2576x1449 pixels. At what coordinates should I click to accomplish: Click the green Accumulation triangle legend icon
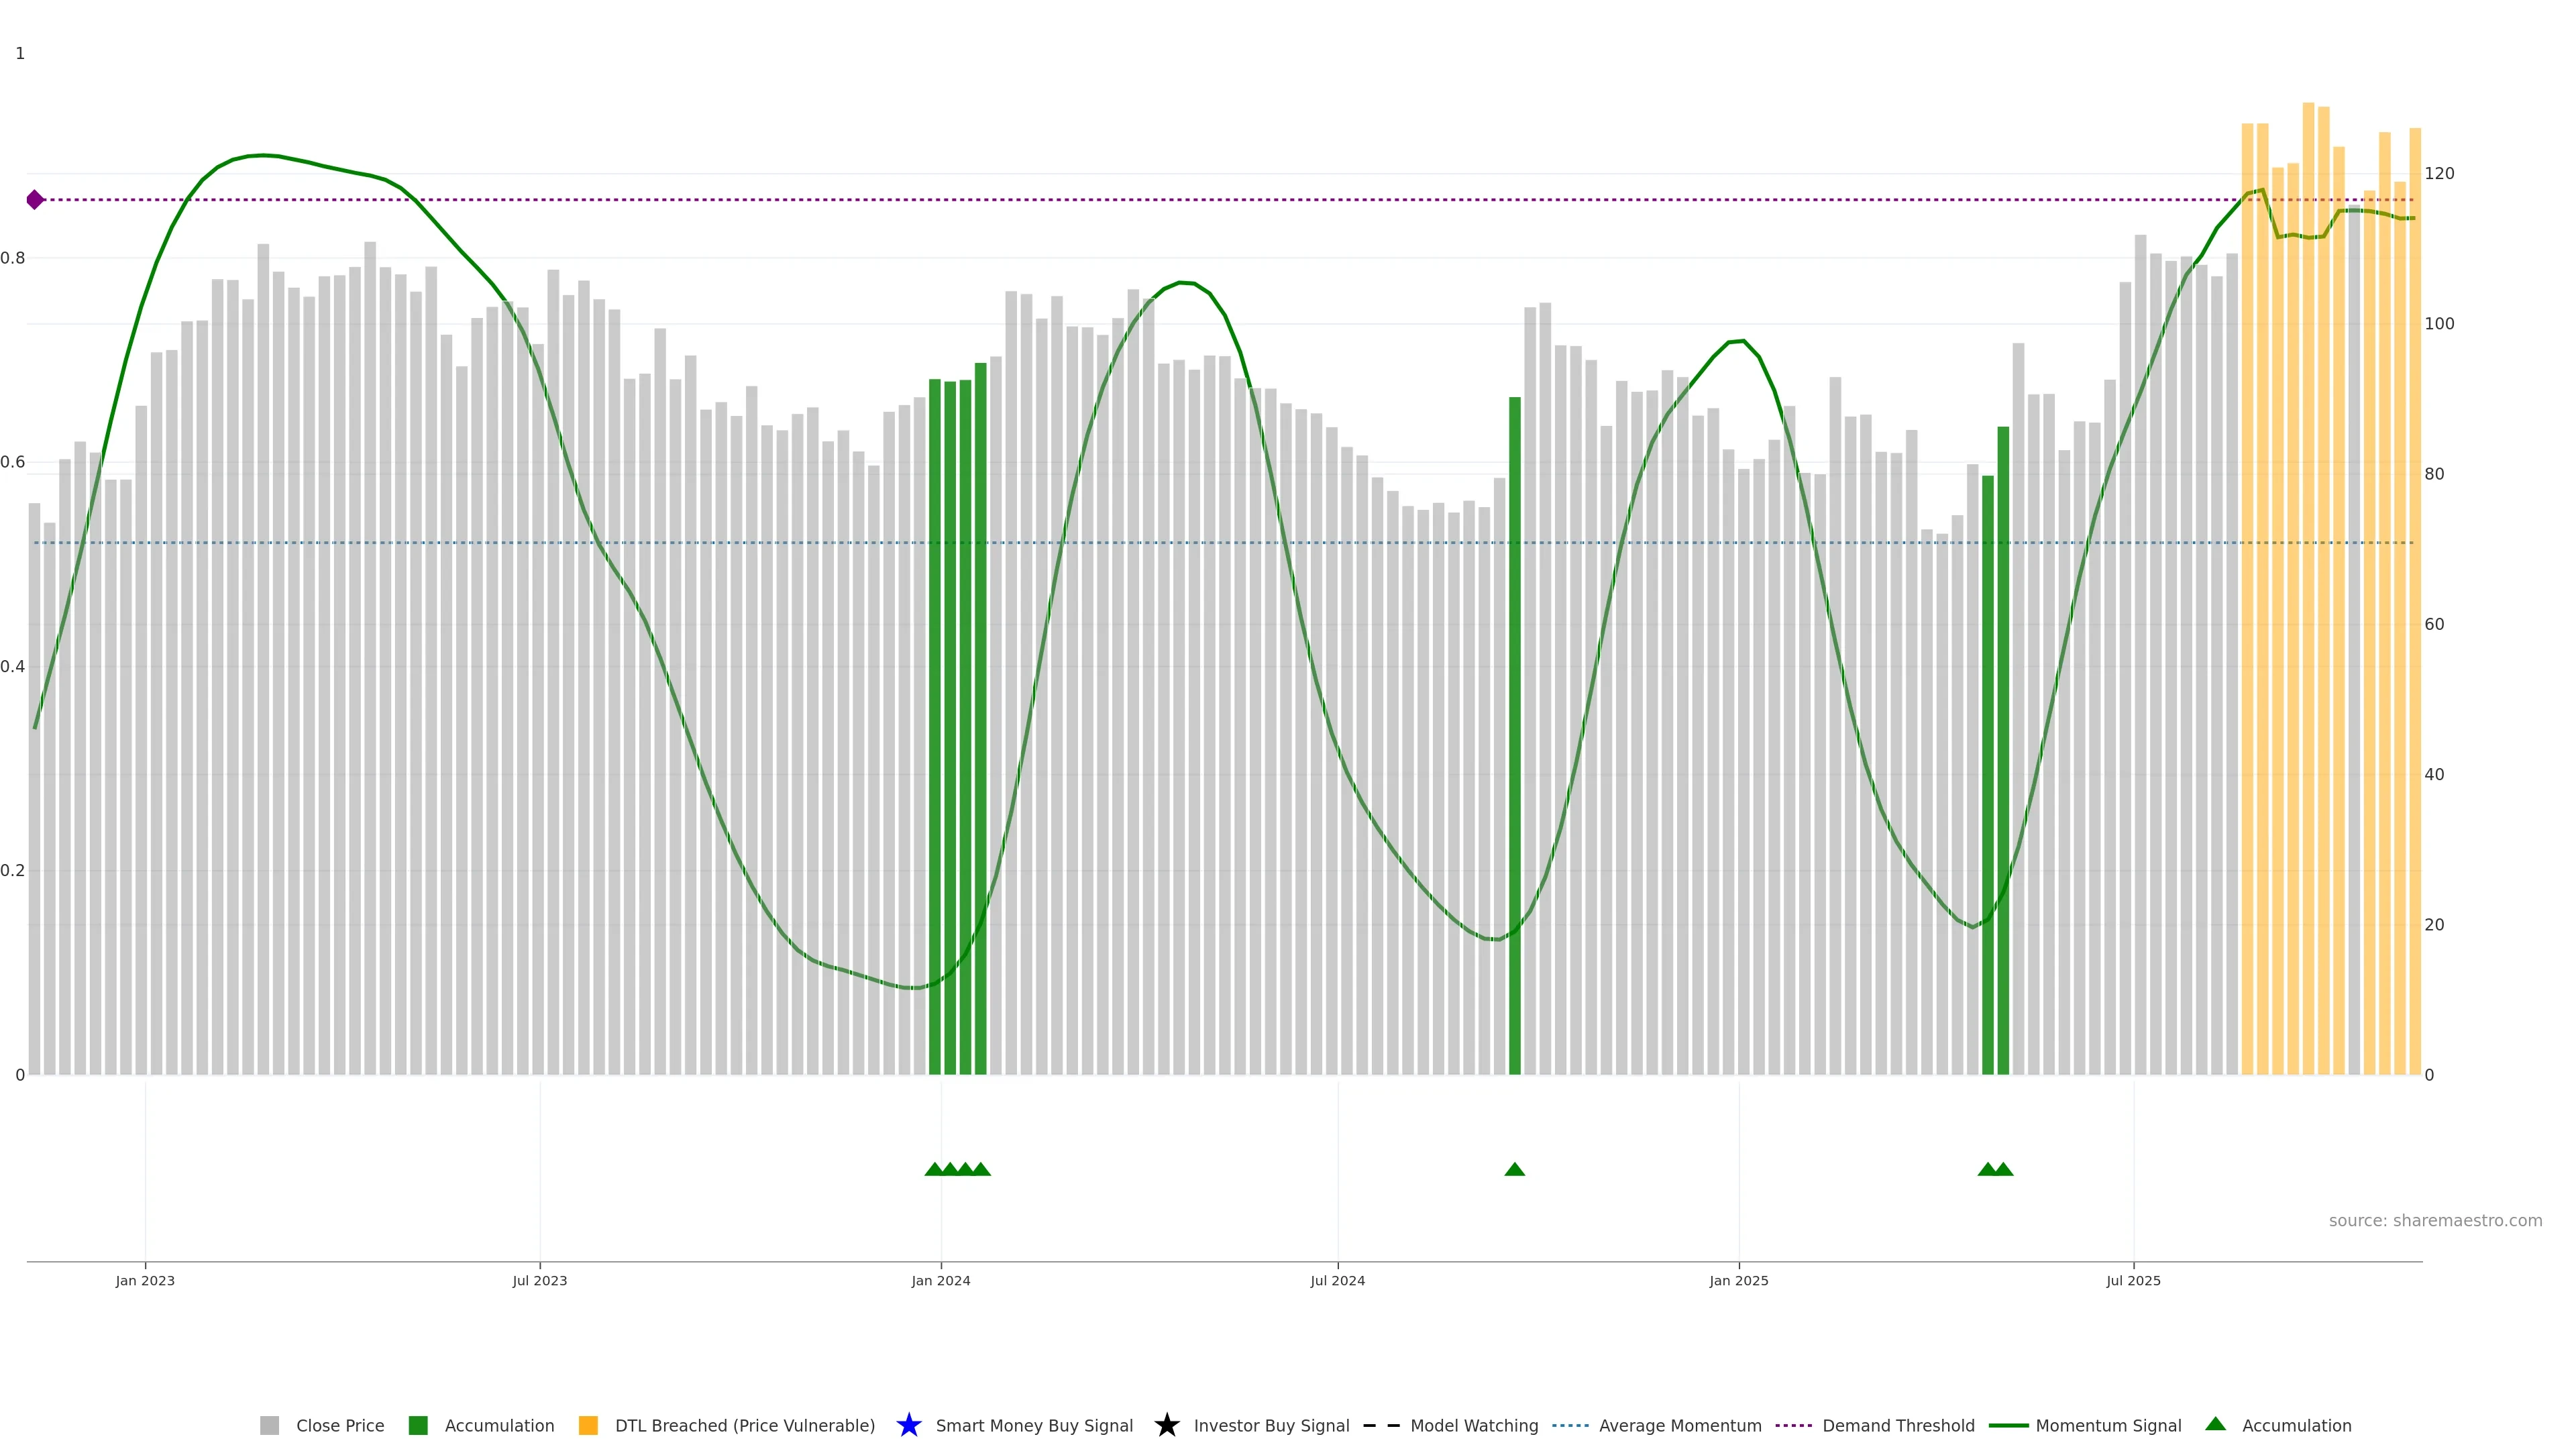[x=2216, y=1424]
